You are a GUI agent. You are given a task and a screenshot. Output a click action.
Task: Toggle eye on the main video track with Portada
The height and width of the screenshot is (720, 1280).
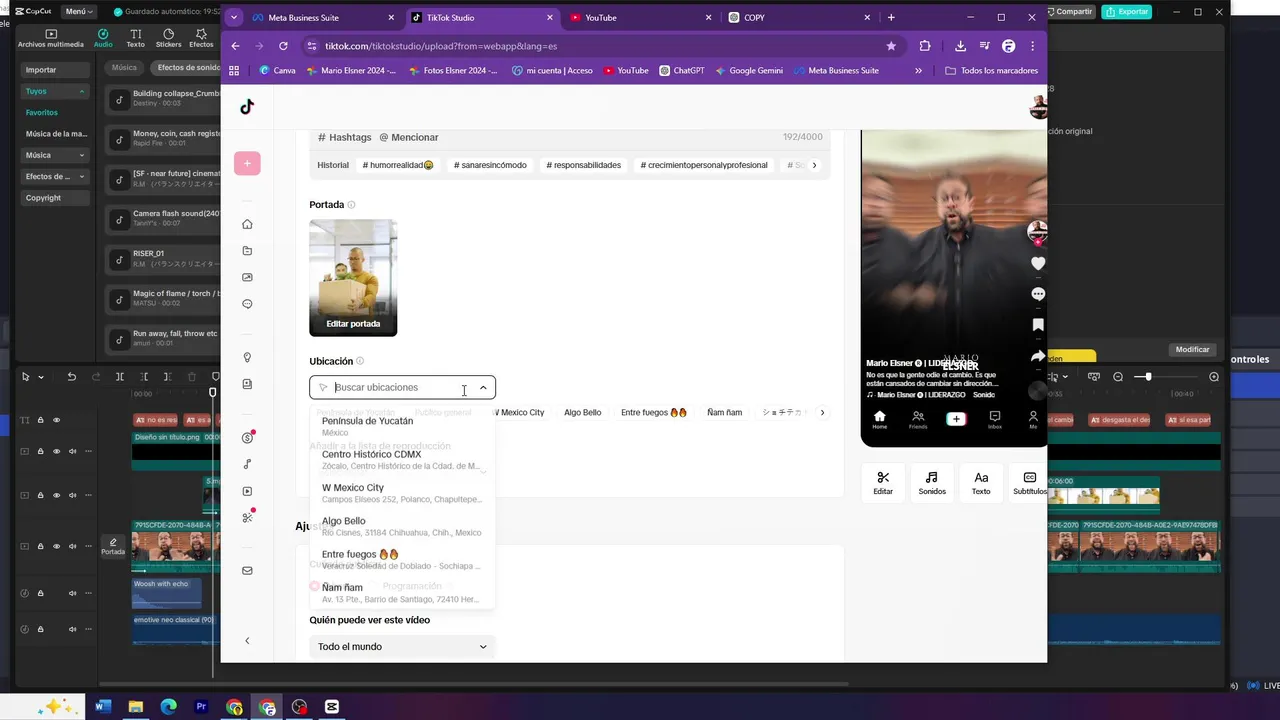coord(56,546)
